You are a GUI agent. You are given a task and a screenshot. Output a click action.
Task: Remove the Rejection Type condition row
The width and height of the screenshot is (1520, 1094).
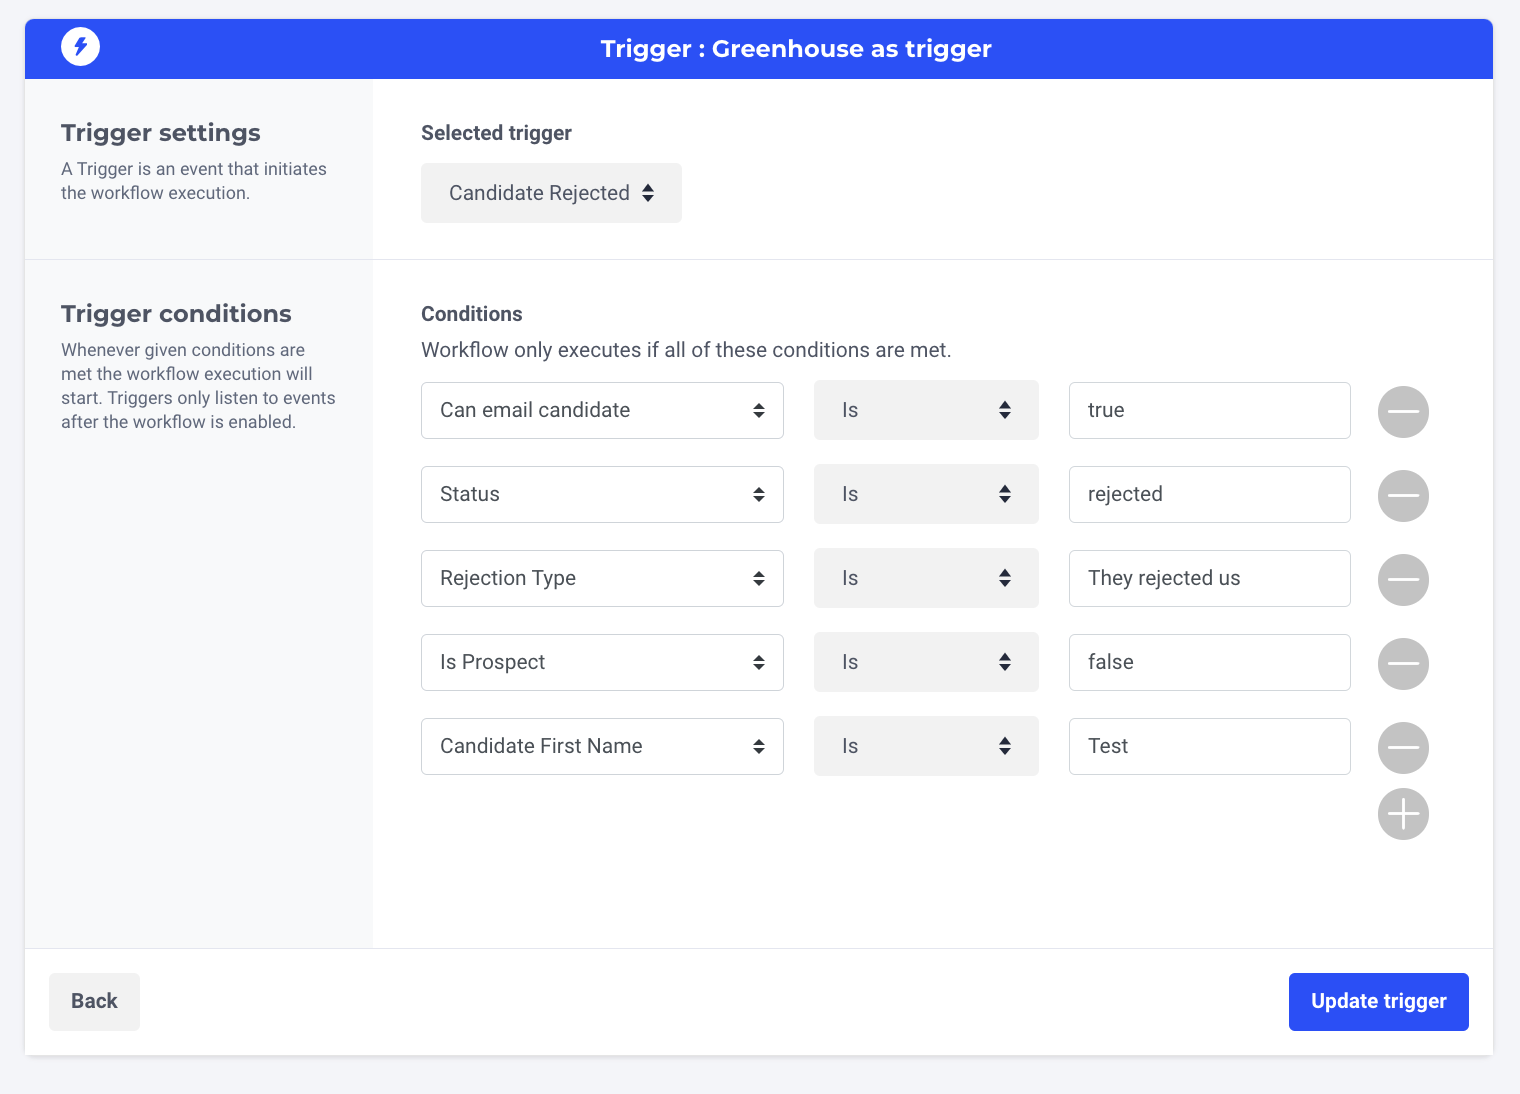click(1403, 580)
